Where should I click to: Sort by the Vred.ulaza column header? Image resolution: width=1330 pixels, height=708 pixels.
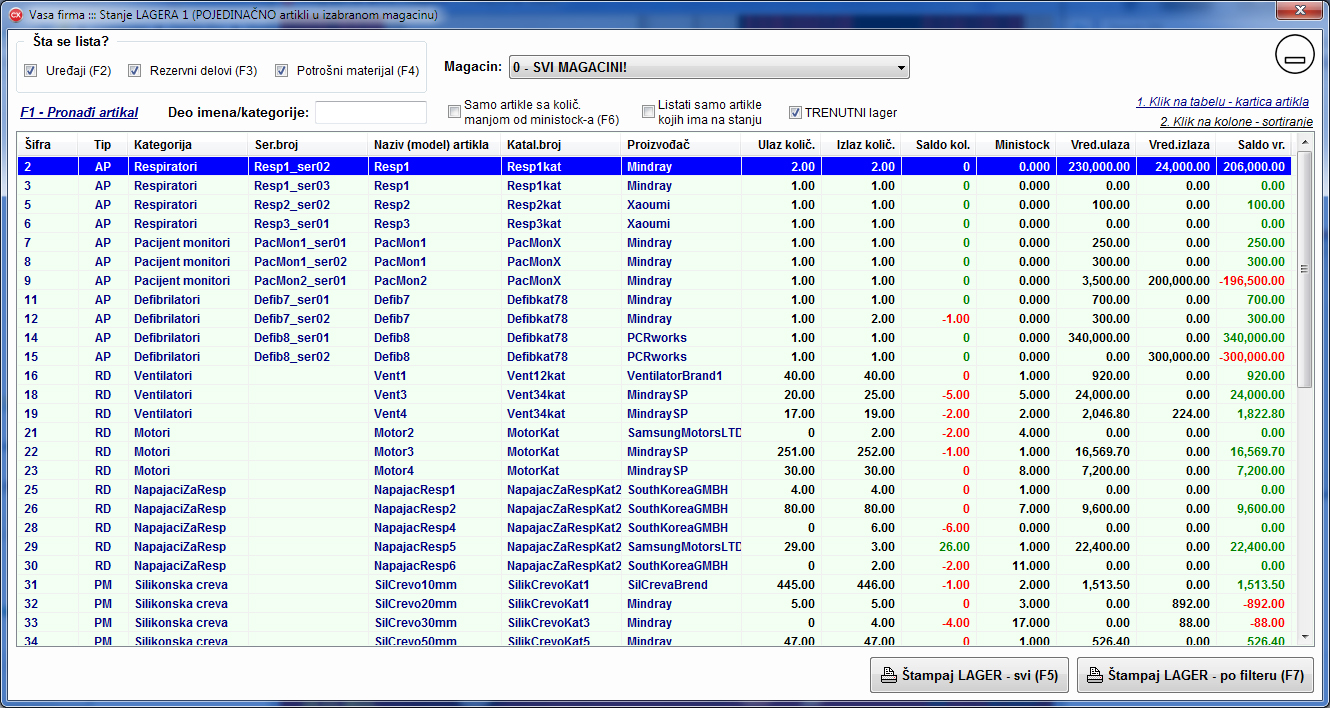point(1095,145)
